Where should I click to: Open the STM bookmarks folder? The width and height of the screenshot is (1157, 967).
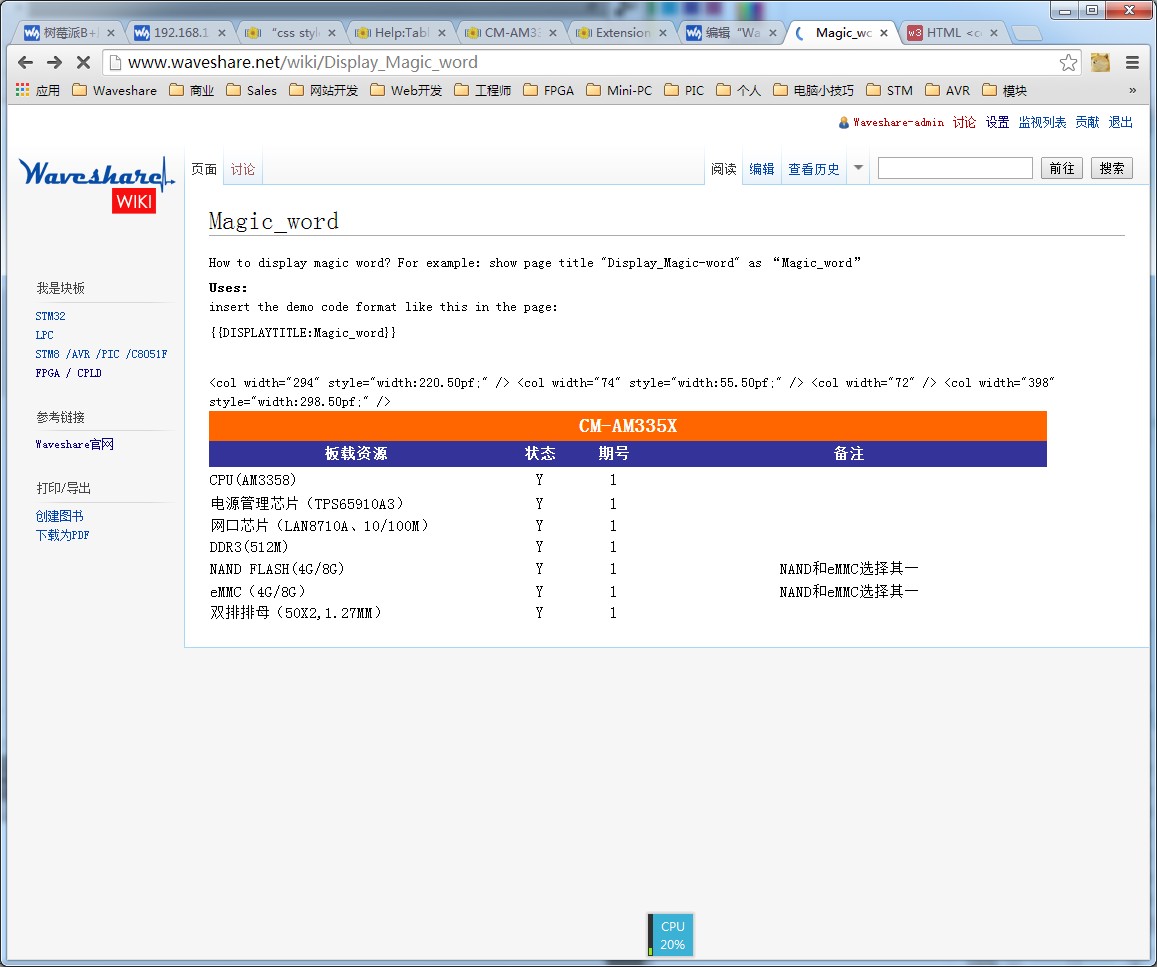pyautogui.click(x=889, y=90)
